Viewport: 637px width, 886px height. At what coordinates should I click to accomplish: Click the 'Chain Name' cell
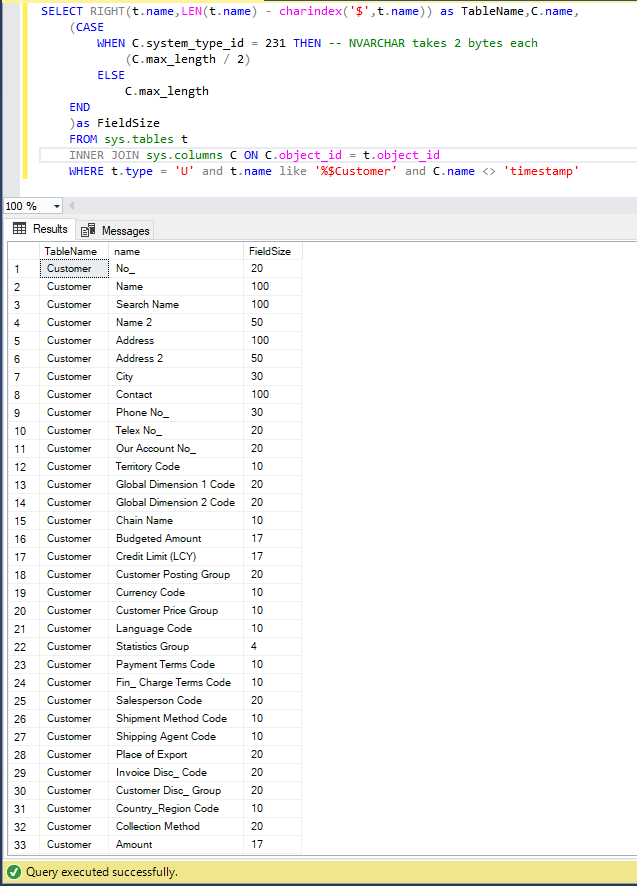[x=176, y=520]
